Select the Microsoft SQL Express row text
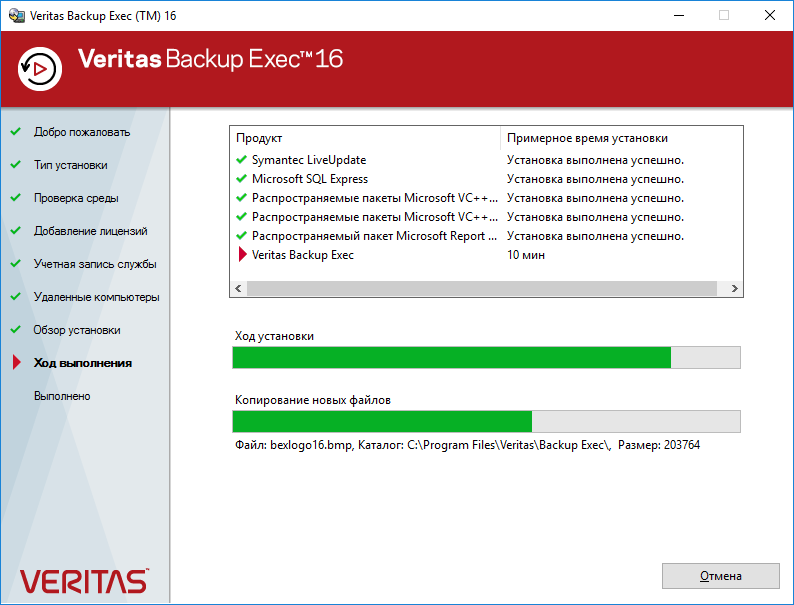The image size is (794, 605). point(310,179)
